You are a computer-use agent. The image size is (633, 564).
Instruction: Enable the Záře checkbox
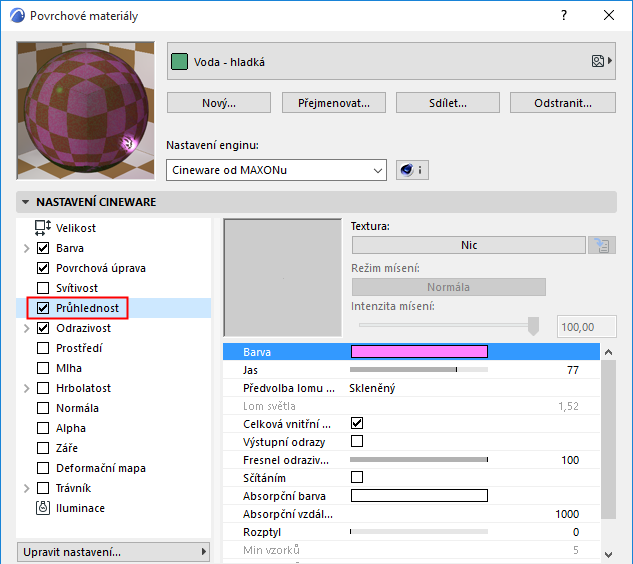[x=43, y=448]
